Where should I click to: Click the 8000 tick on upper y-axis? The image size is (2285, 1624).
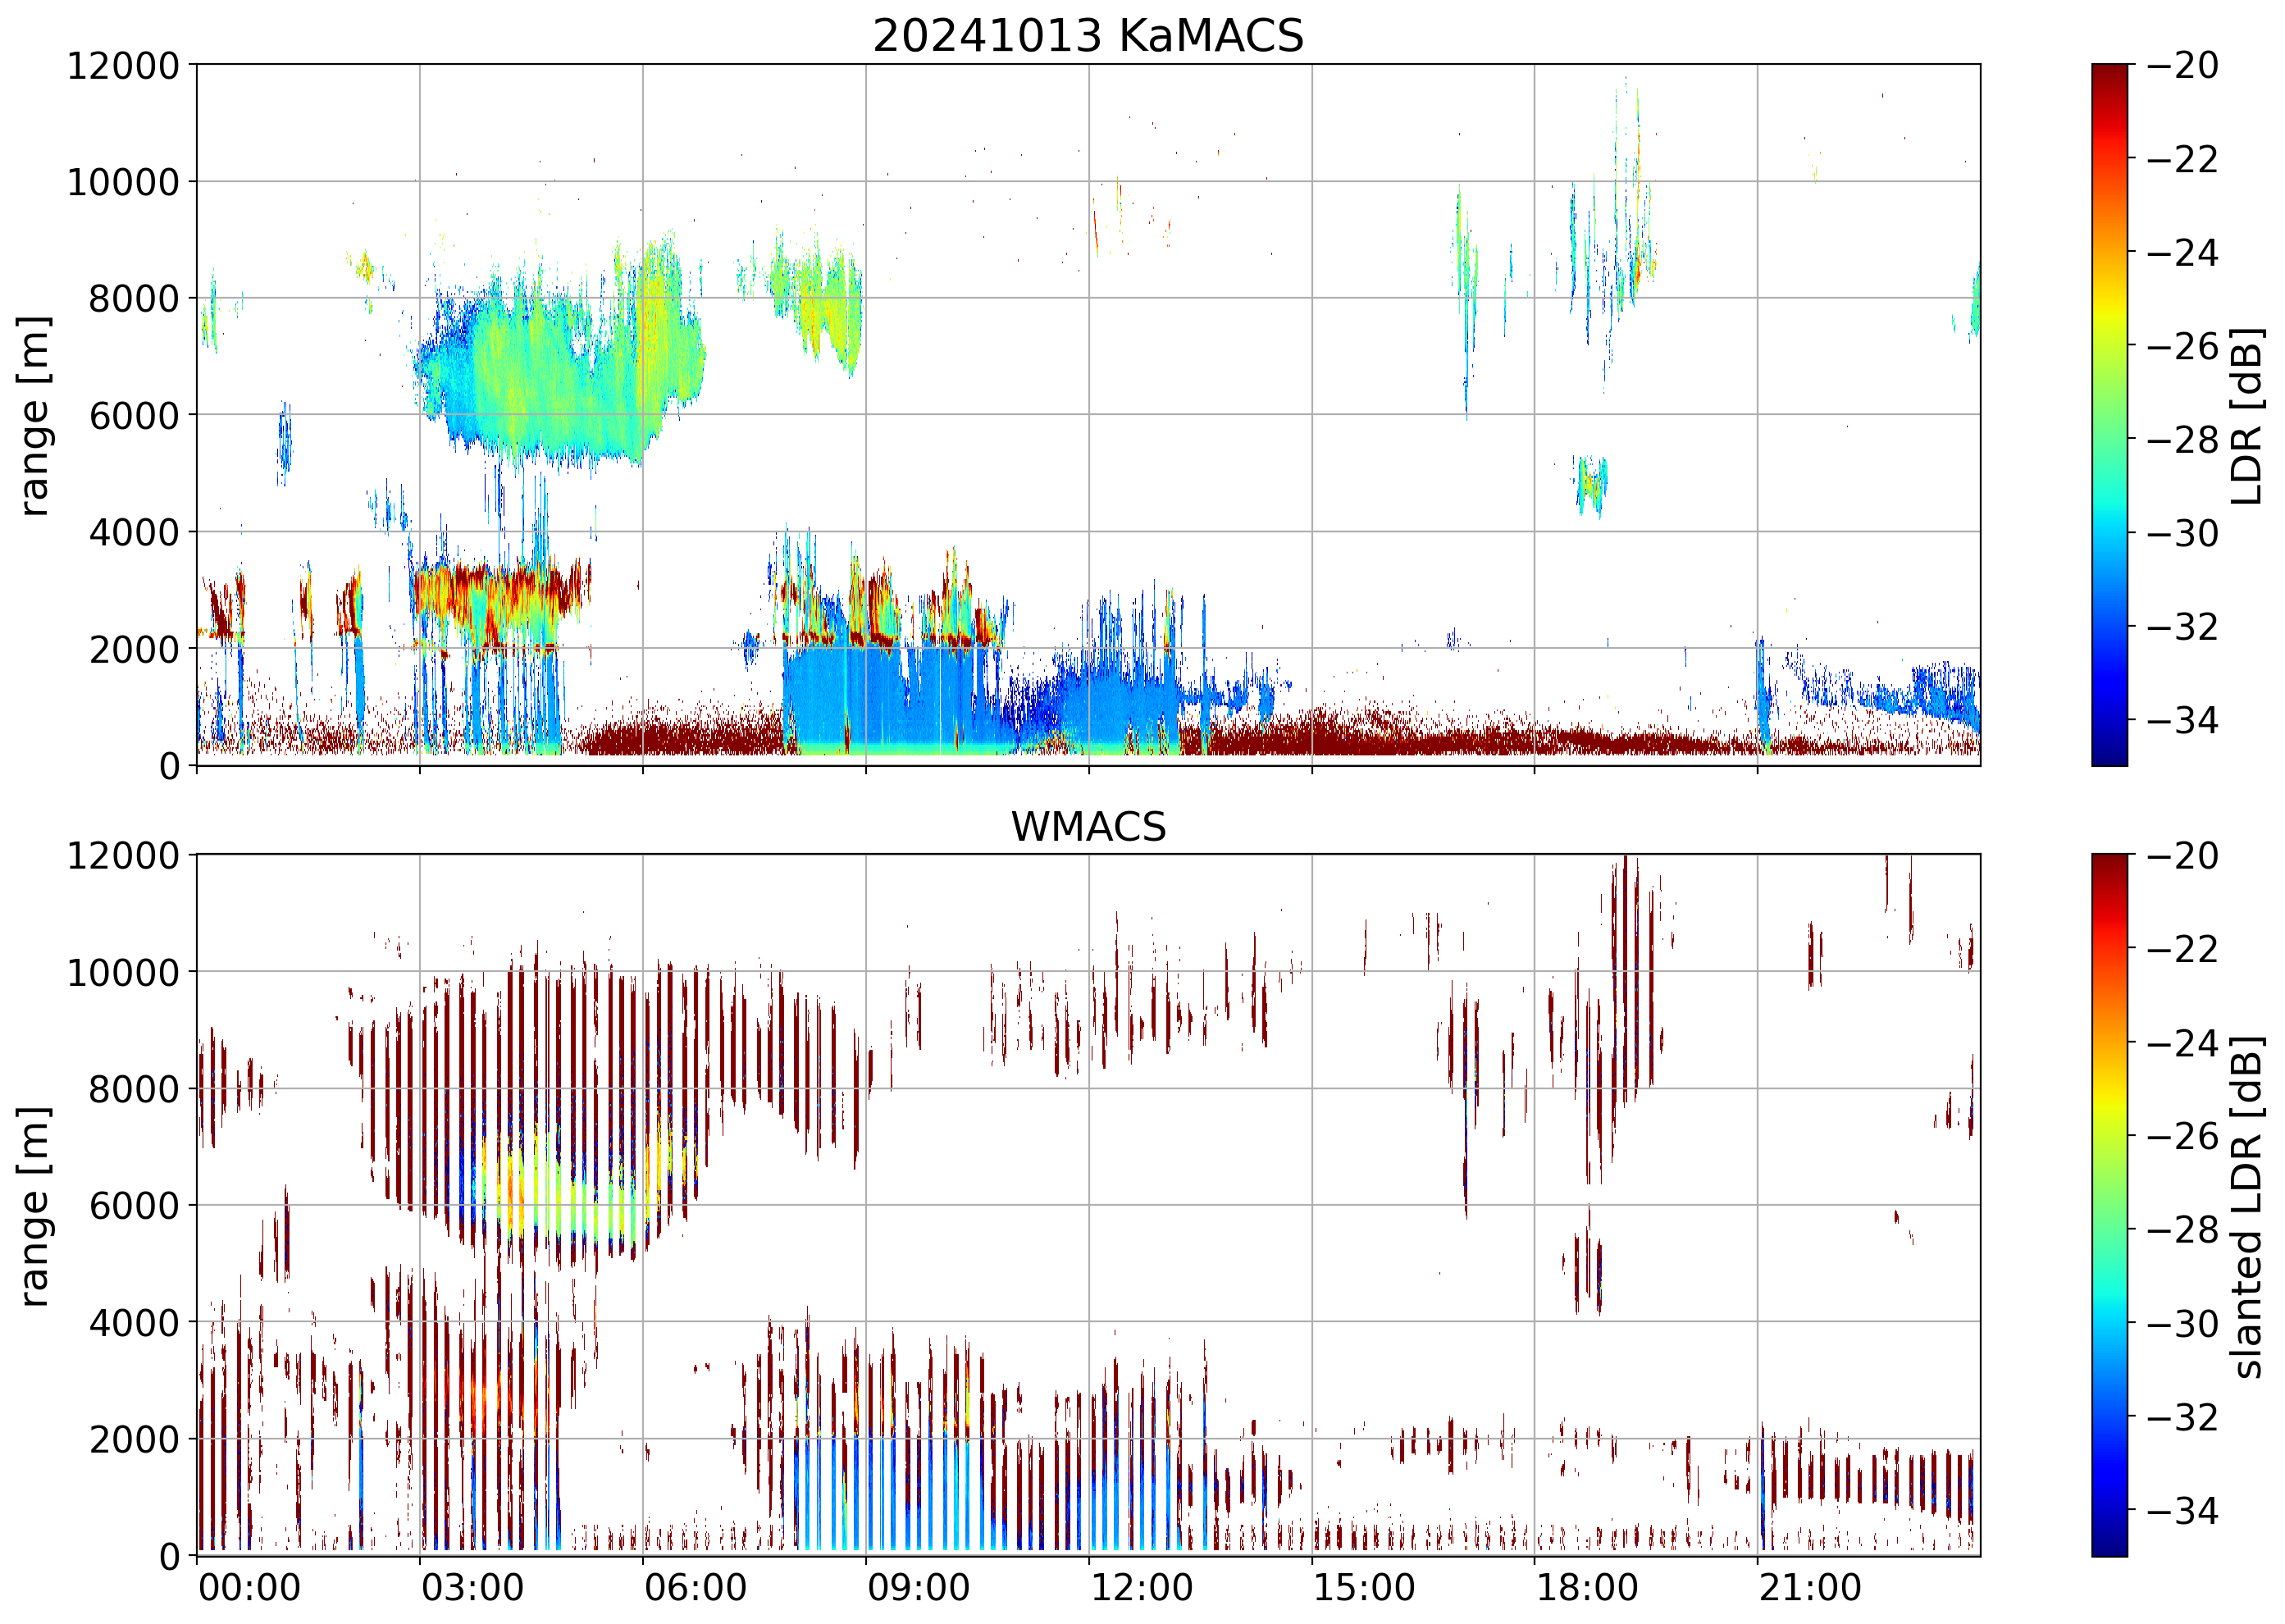[134, 299]
